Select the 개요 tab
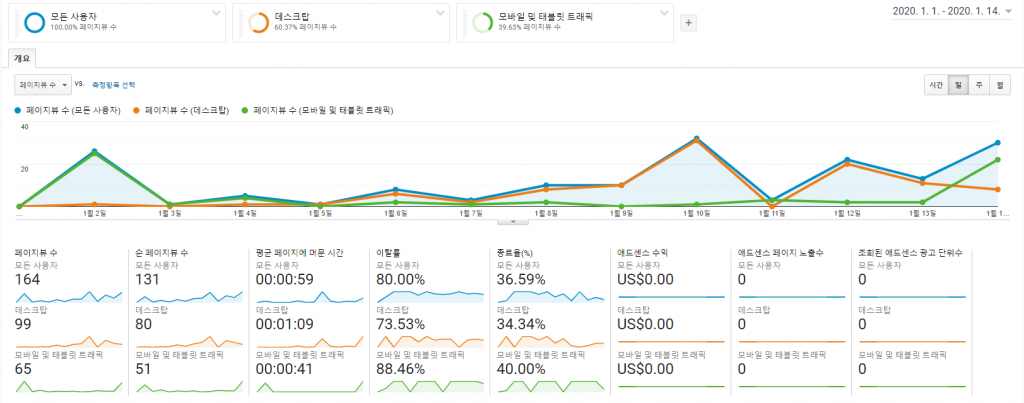 [21, 59]
